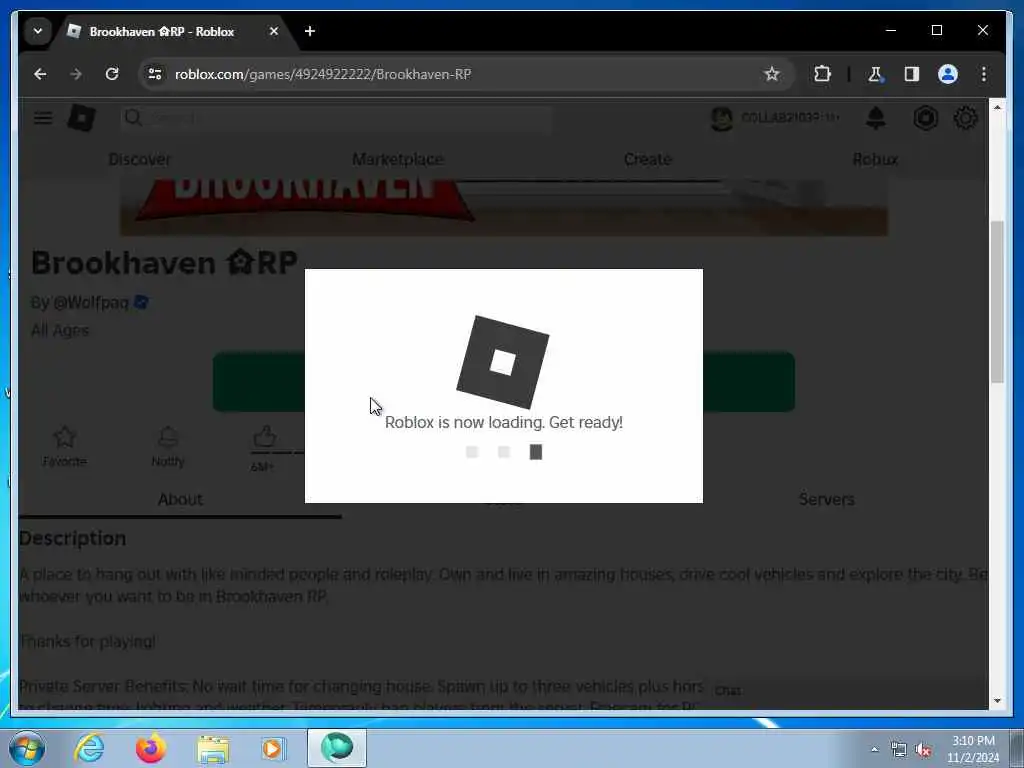Viewport: 1024px width, 768px height.
Task: Add a new browser tab
Action: [x=310, y=31]
